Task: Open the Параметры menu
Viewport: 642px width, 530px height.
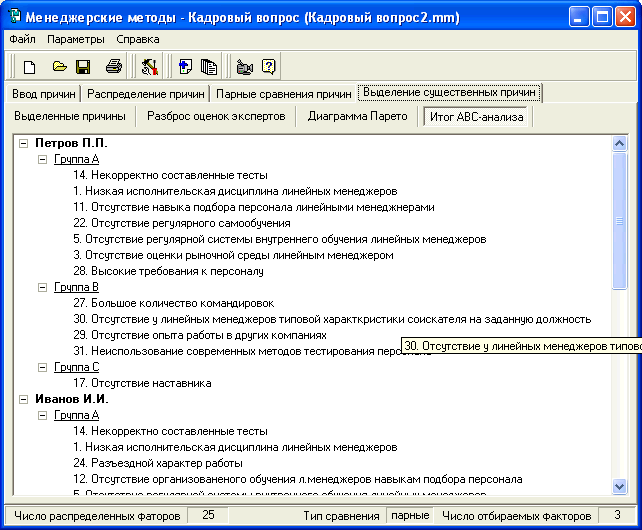Action: [x=76, y=39]
